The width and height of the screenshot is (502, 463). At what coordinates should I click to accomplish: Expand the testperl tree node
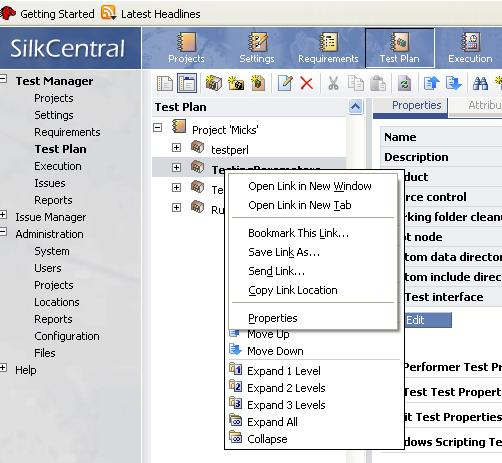coord(176,147)
